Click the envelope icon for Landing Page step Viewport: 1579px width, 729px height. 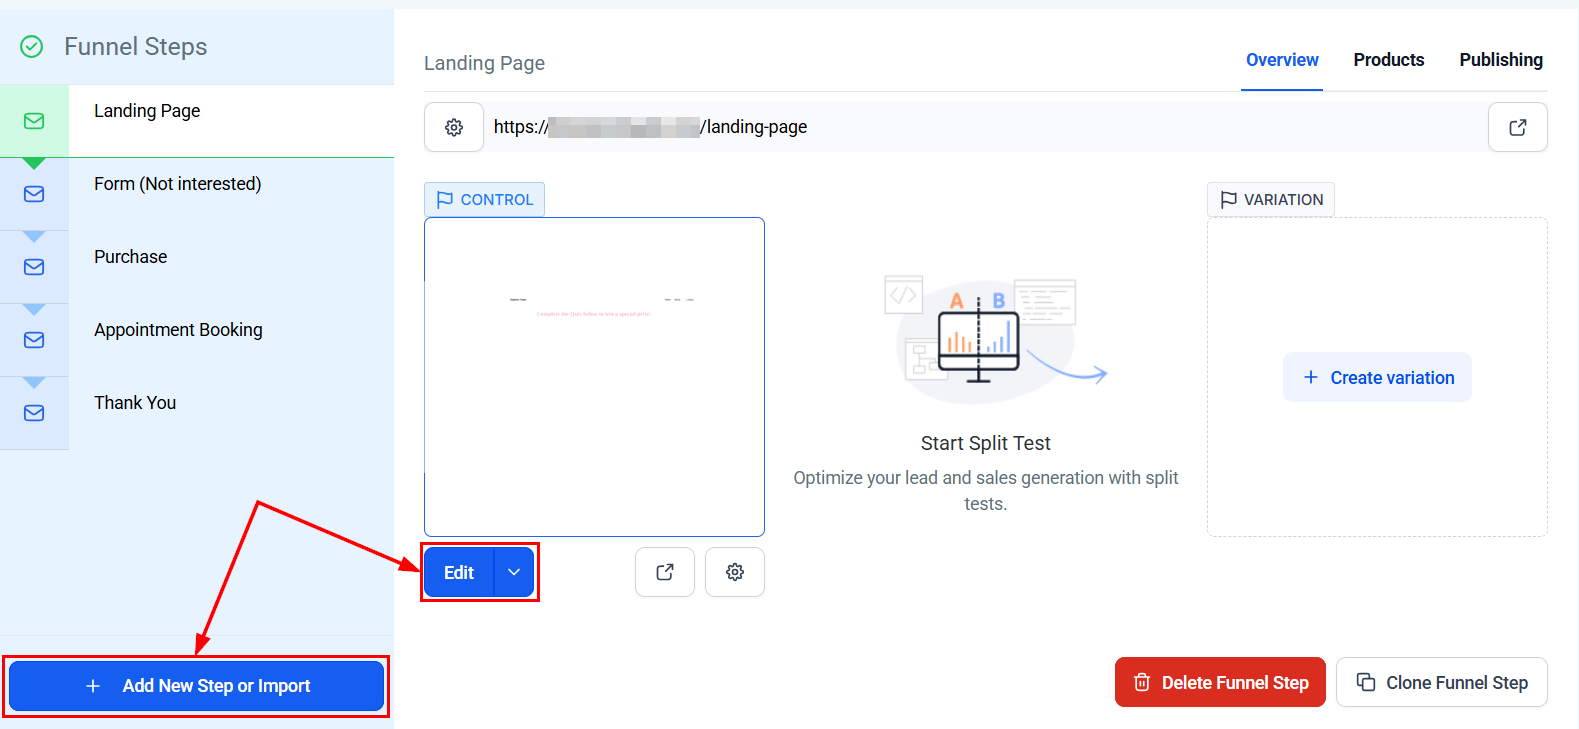[34, 121]
